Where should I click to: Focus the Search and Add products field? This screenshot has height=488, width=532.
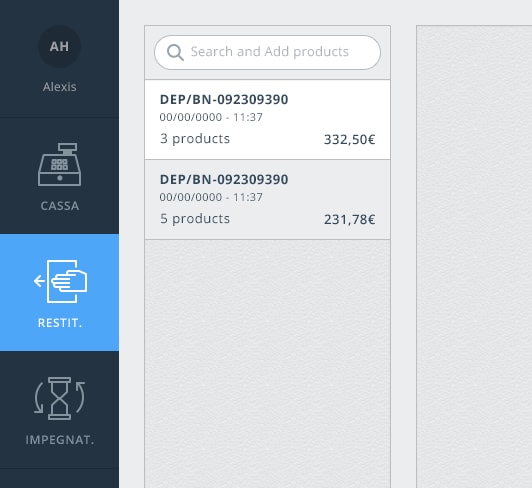point(267,53)
